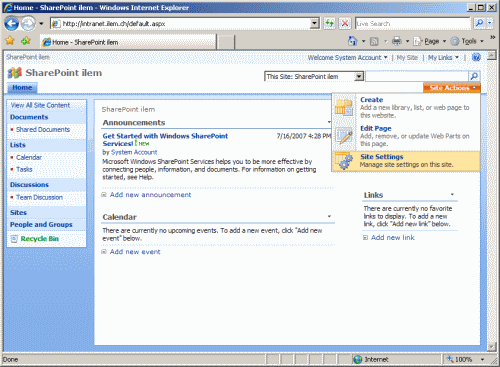
Task: Click Add new announcement
Action: pos(150,195)
